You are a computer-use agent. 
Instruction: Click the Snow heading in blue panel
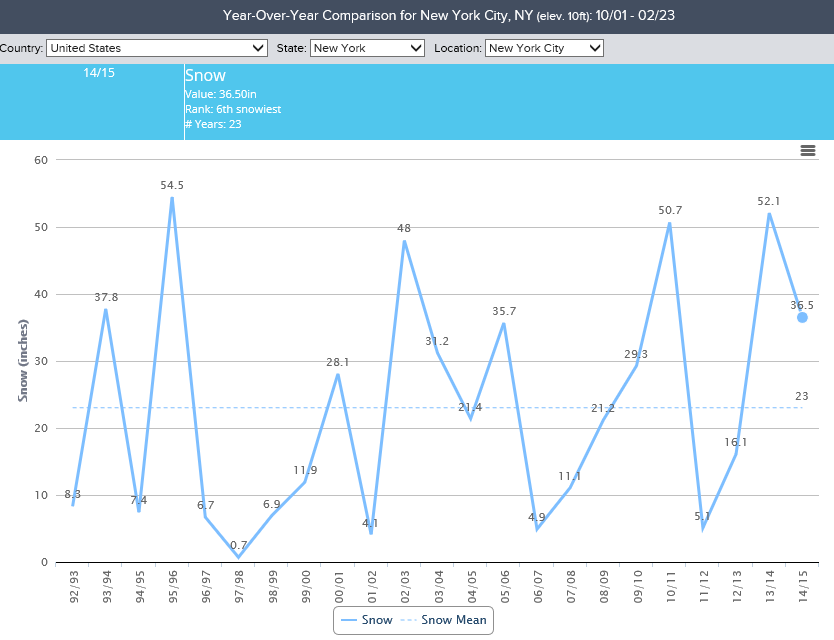205,75
